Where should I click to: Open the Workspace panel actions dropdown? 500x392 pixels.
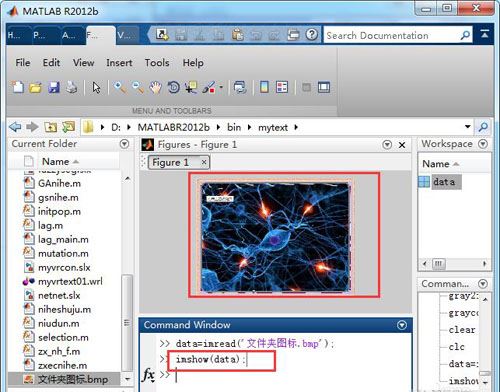483,144
